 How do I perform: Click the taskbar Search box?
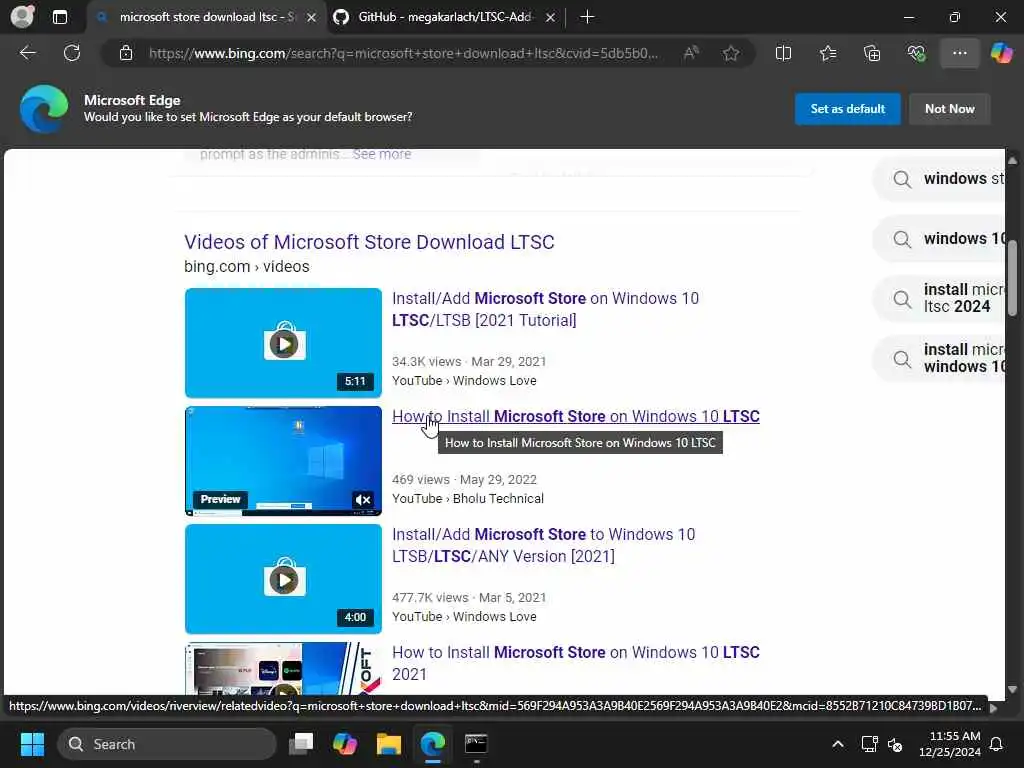coord(167,744)
